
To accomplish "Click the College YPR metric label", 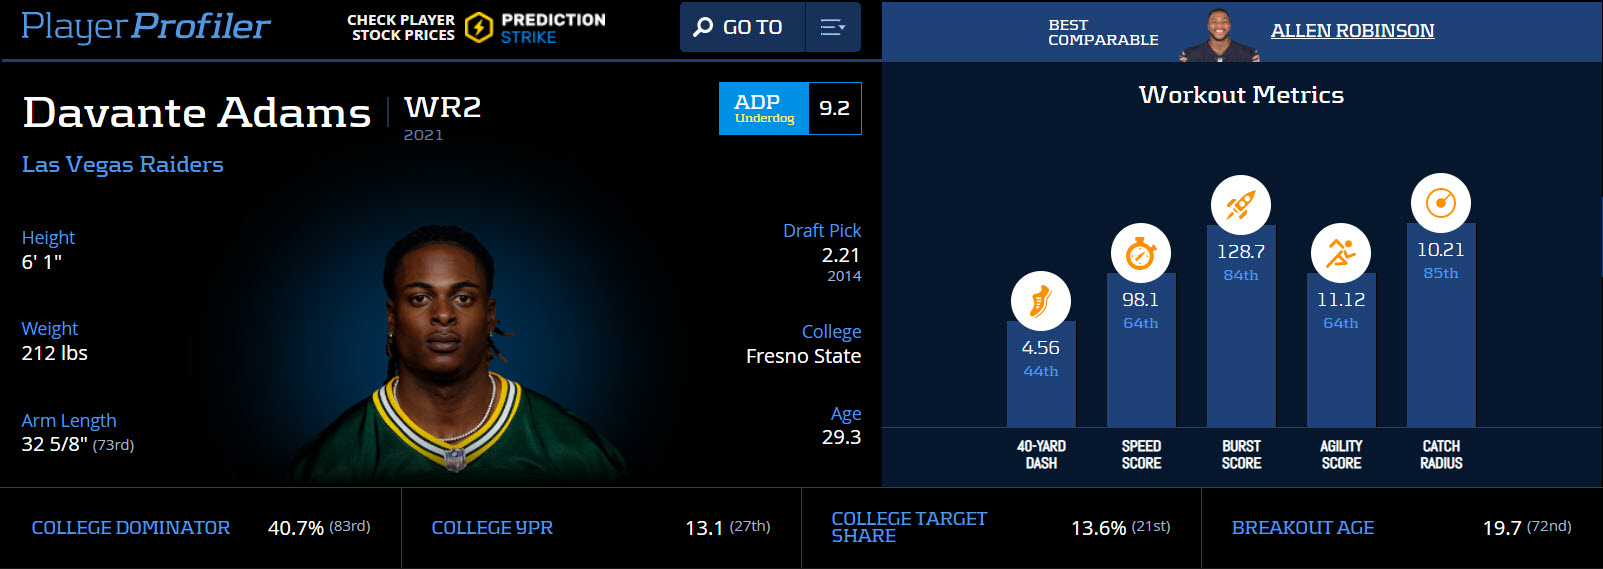I will (492, 528).
